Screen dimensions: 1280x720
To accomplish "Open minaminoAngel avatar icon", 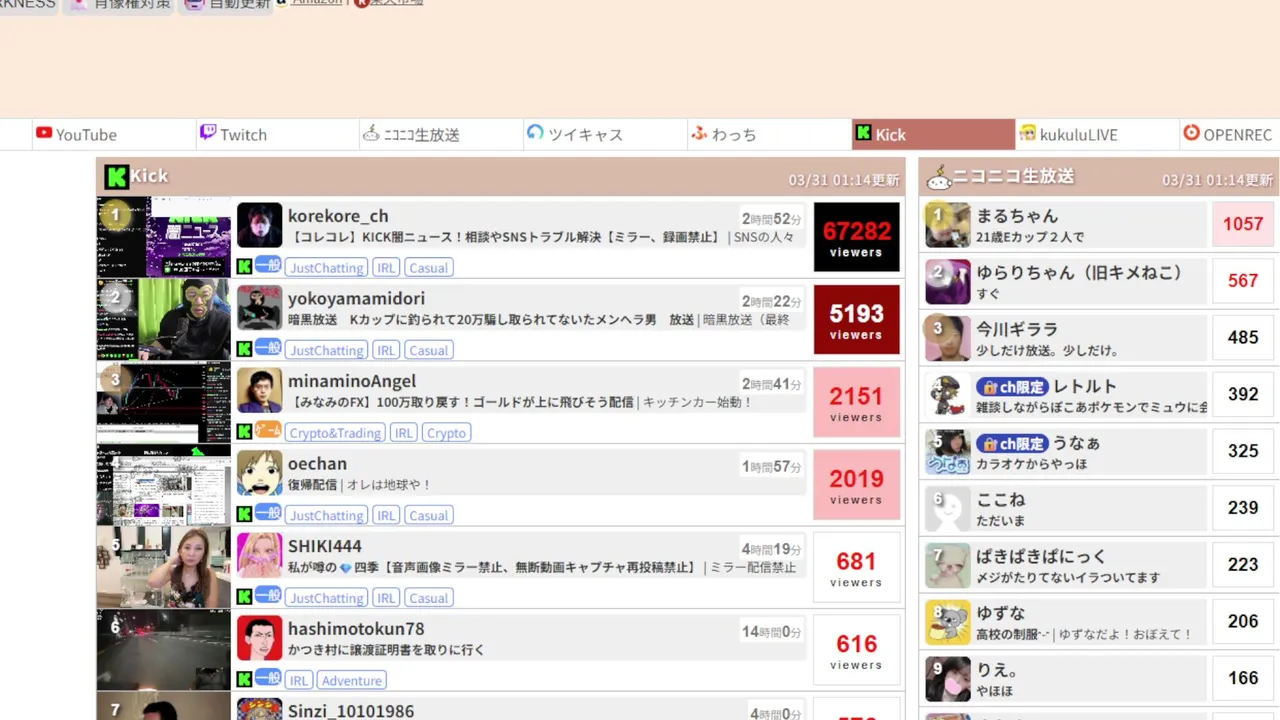I will (x=259, y=390).
